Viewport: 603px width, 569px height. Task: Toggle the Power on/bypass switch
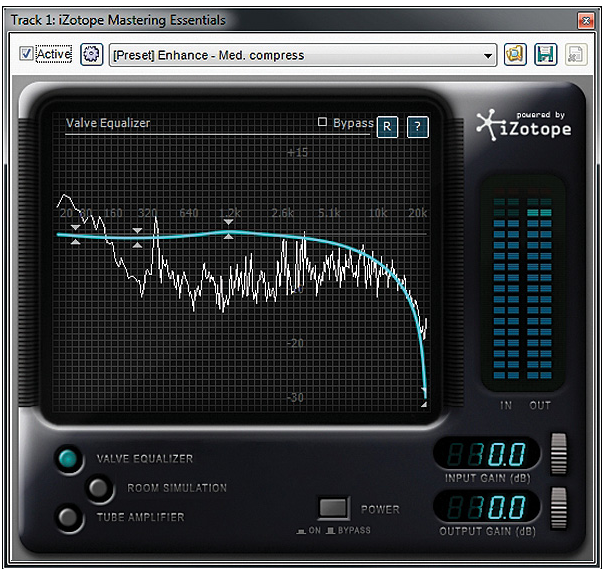point(333,507)
